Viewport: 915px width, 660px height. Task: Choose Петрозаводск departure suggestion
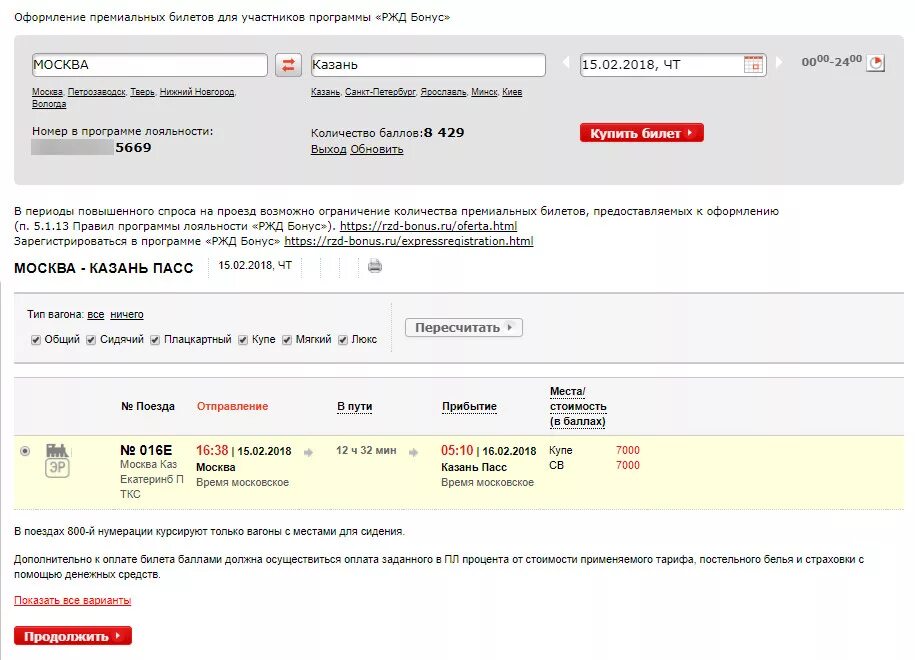96,92
